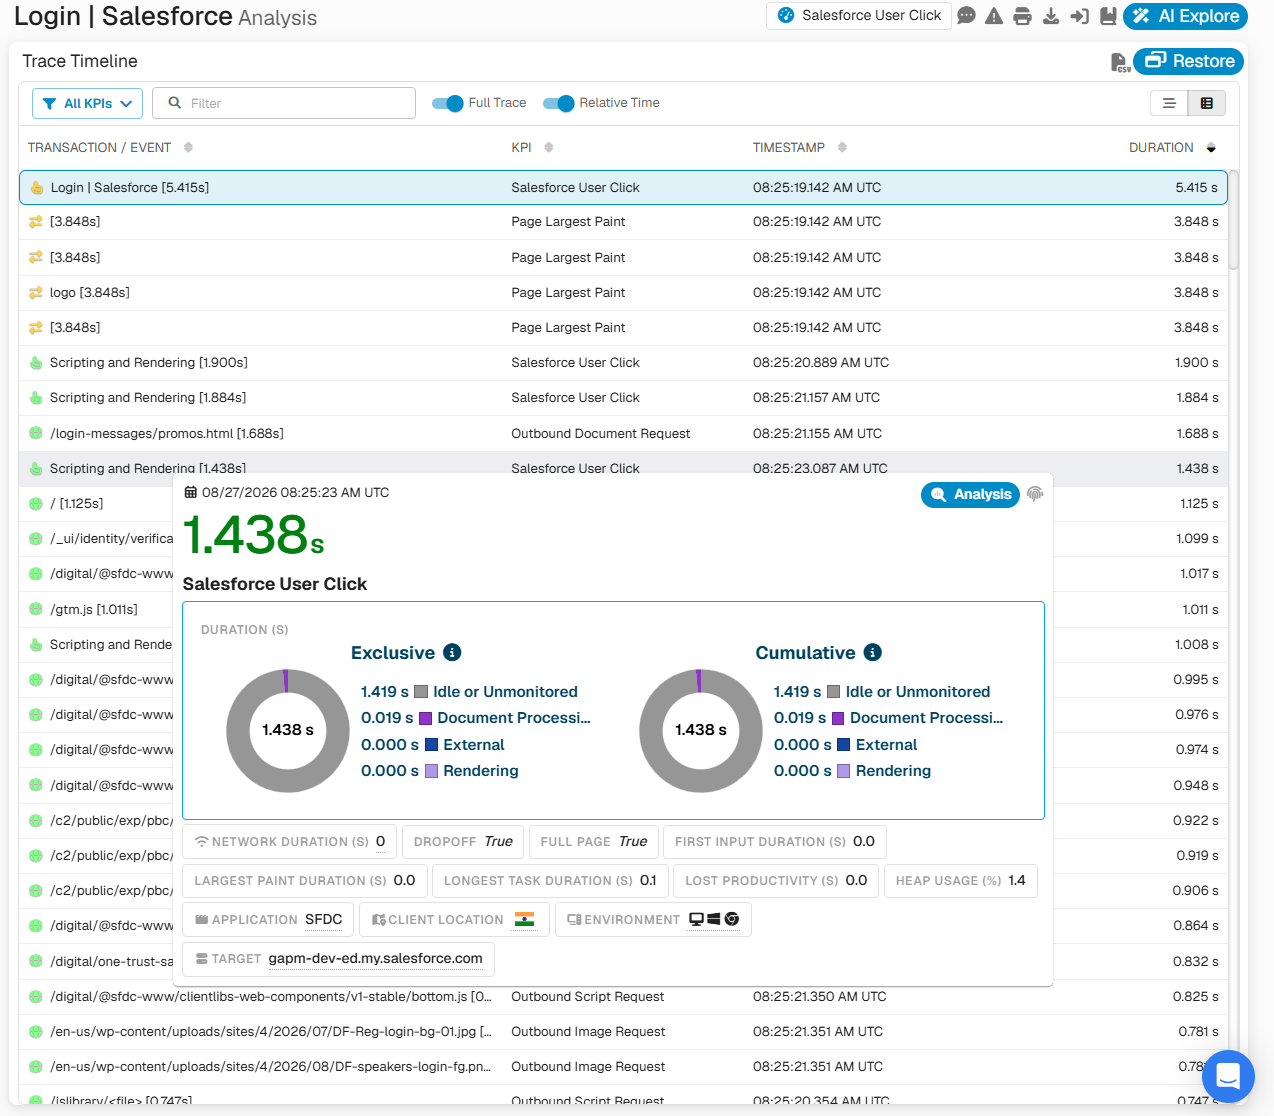Click the LOST PRODUCTIVITY (S) metric

point(776,881)
